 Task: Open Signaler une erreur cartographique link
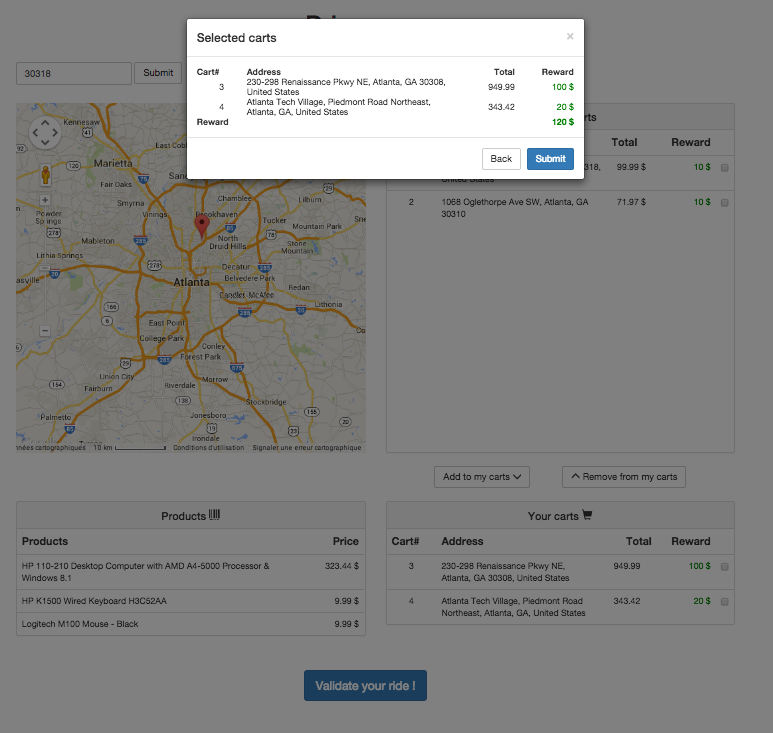[x=307, y=448]
